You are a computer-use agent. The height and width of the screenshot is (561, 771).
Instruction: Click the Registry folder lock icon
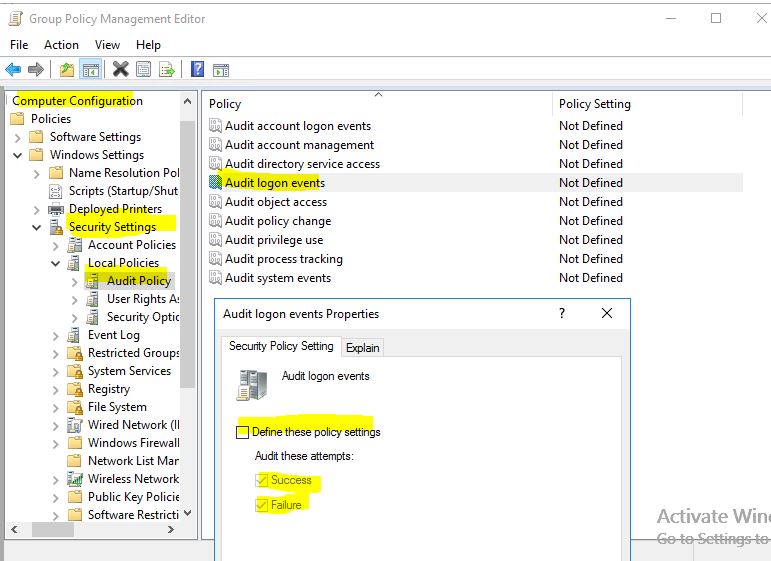(x=75, y=389)
